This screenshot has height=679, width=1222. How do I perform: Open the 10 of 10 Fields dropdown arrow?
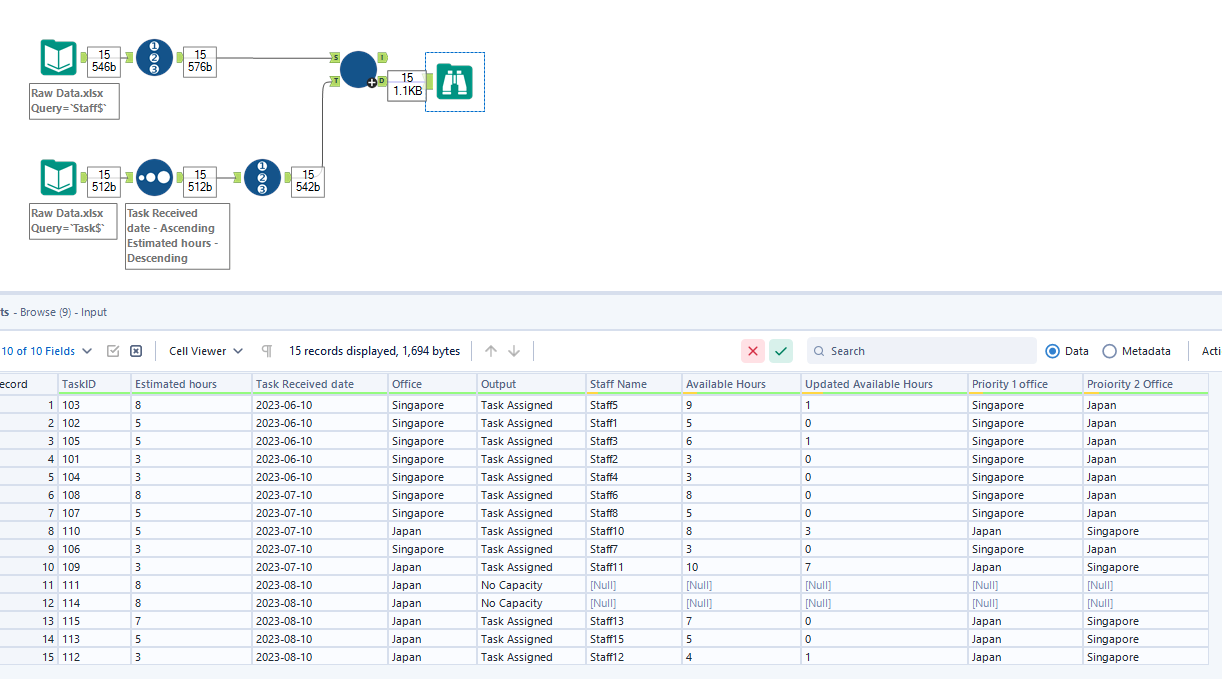[88, 351]
